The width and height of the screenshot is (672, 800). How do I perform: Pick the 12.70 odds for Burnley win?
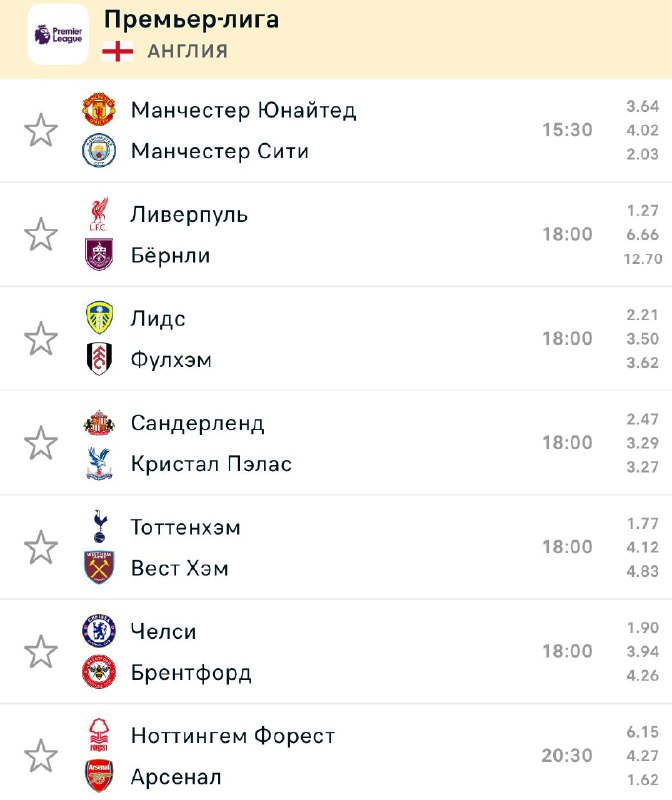[640, 259]
